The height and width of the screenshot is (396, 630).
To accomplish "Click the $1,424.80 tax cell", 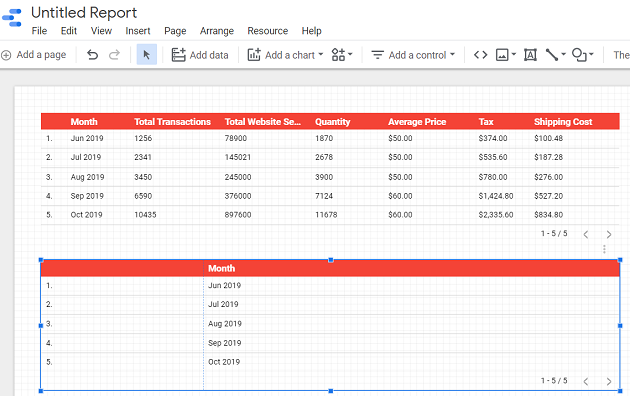I will [x=496, y=196].
